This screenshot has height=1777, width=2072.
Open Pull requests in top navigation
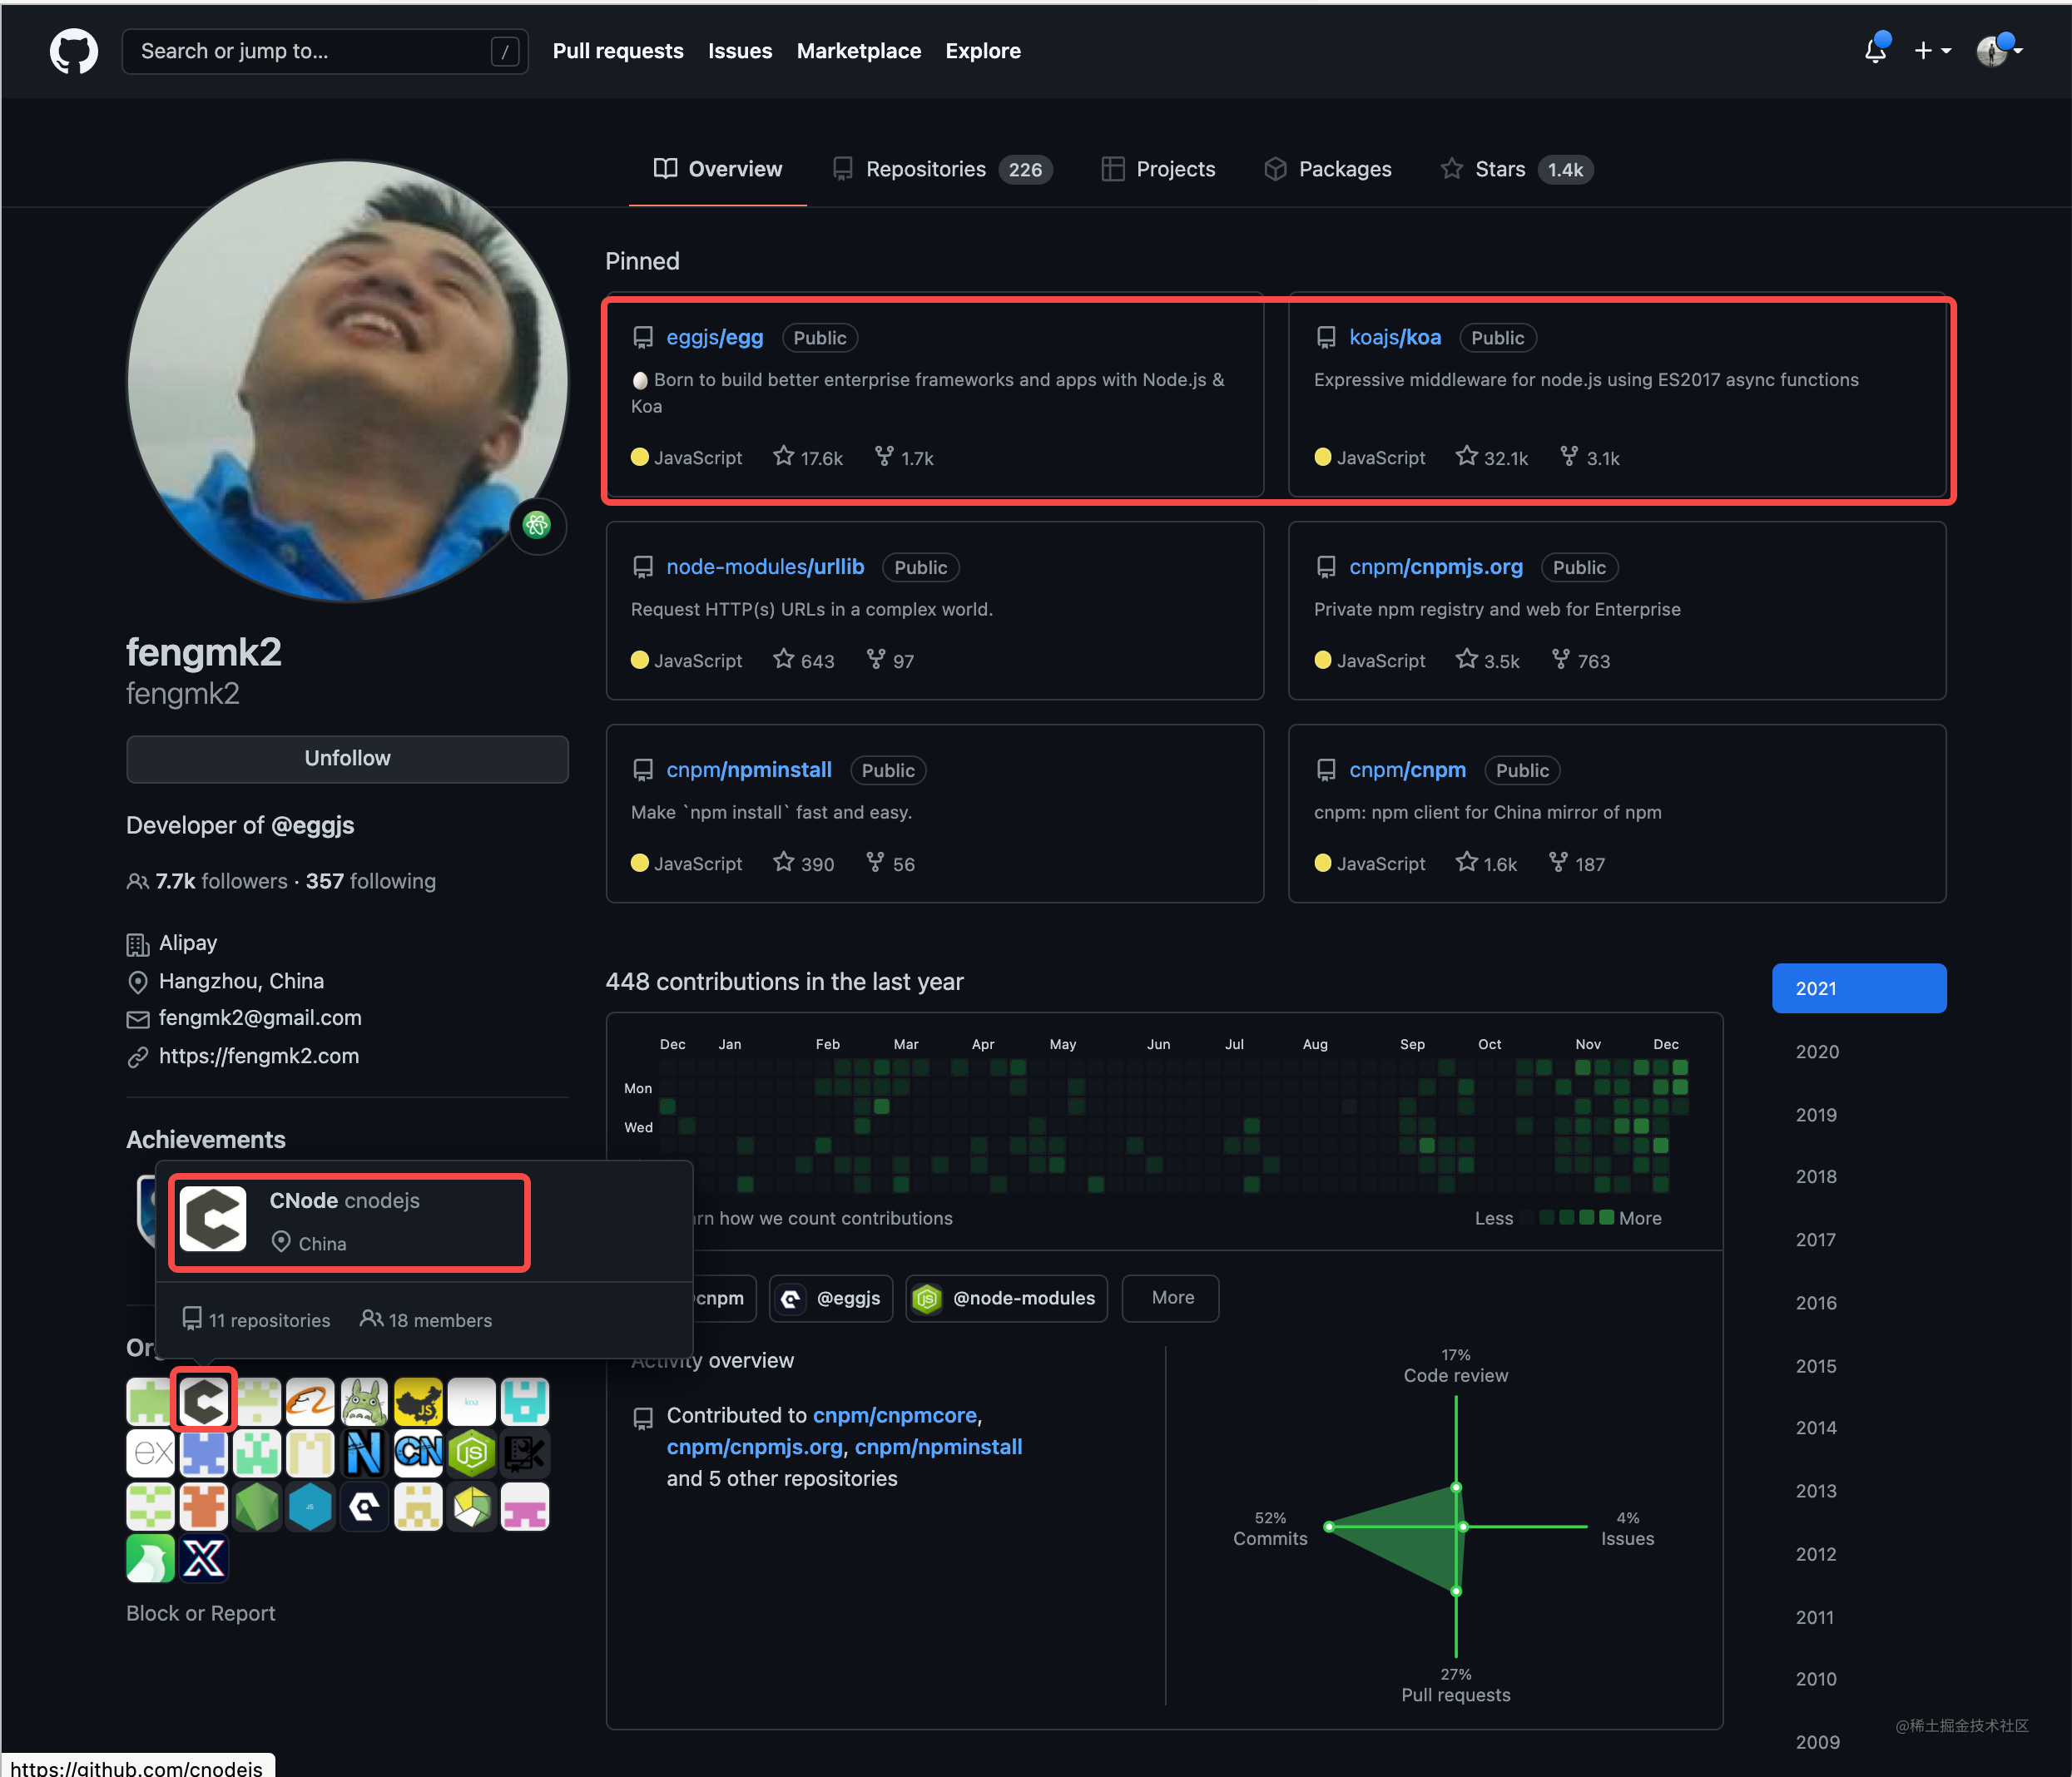(618, 51)
